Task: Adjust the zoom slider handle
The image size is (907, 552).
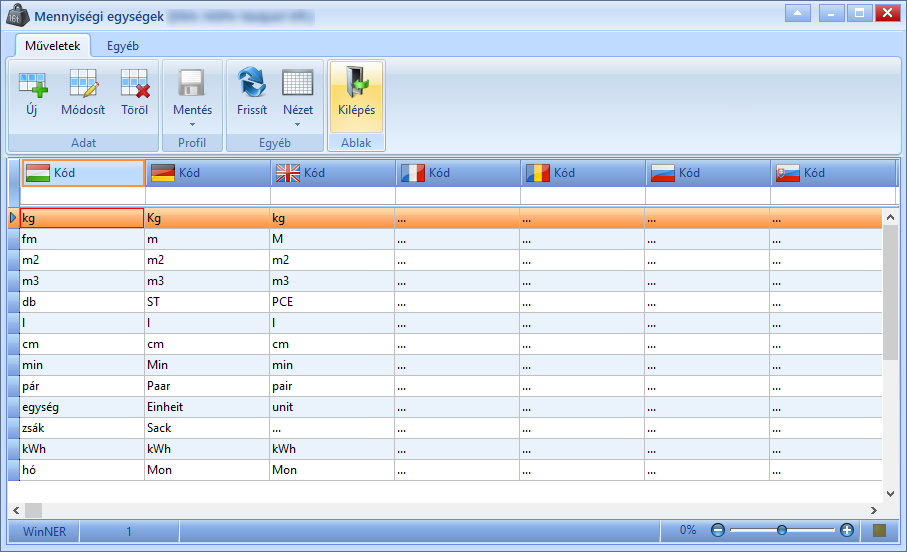Action: tap(782, 530)
